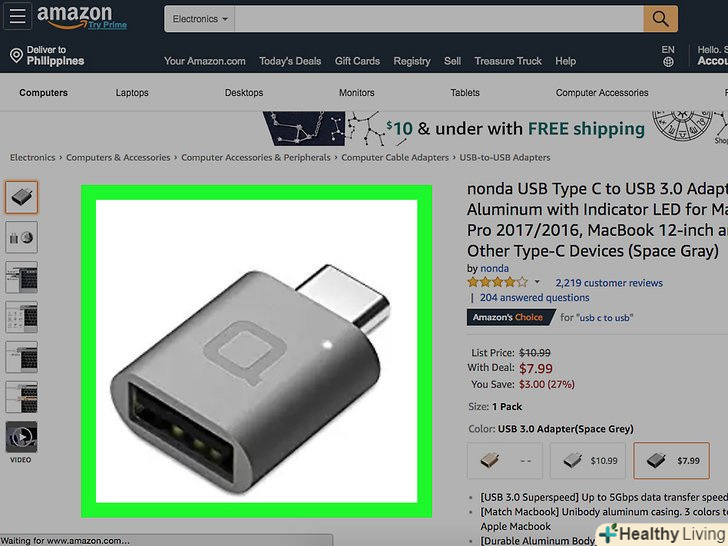Choose the silver adapter option priced $10.99
The width and height of the screenshot is (728, 546).
tap(588, 461)
